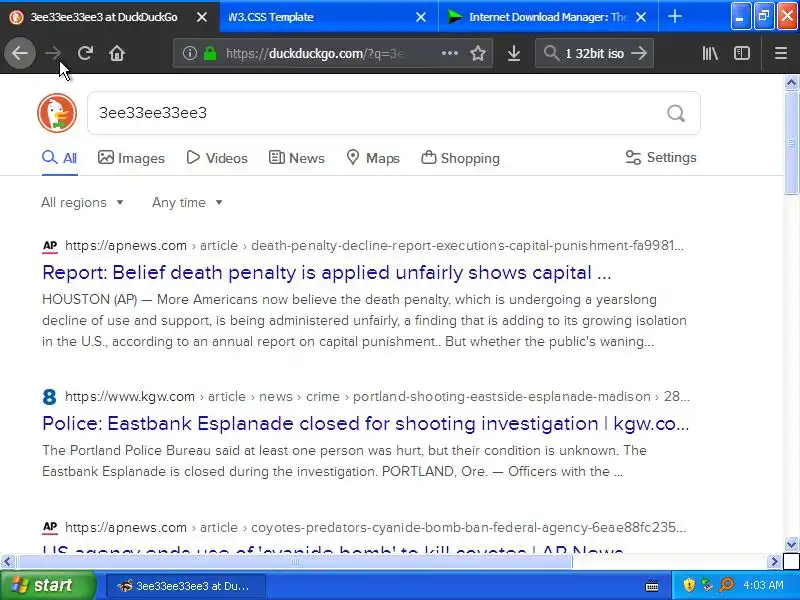Open the browser home page

coord(117,53)
